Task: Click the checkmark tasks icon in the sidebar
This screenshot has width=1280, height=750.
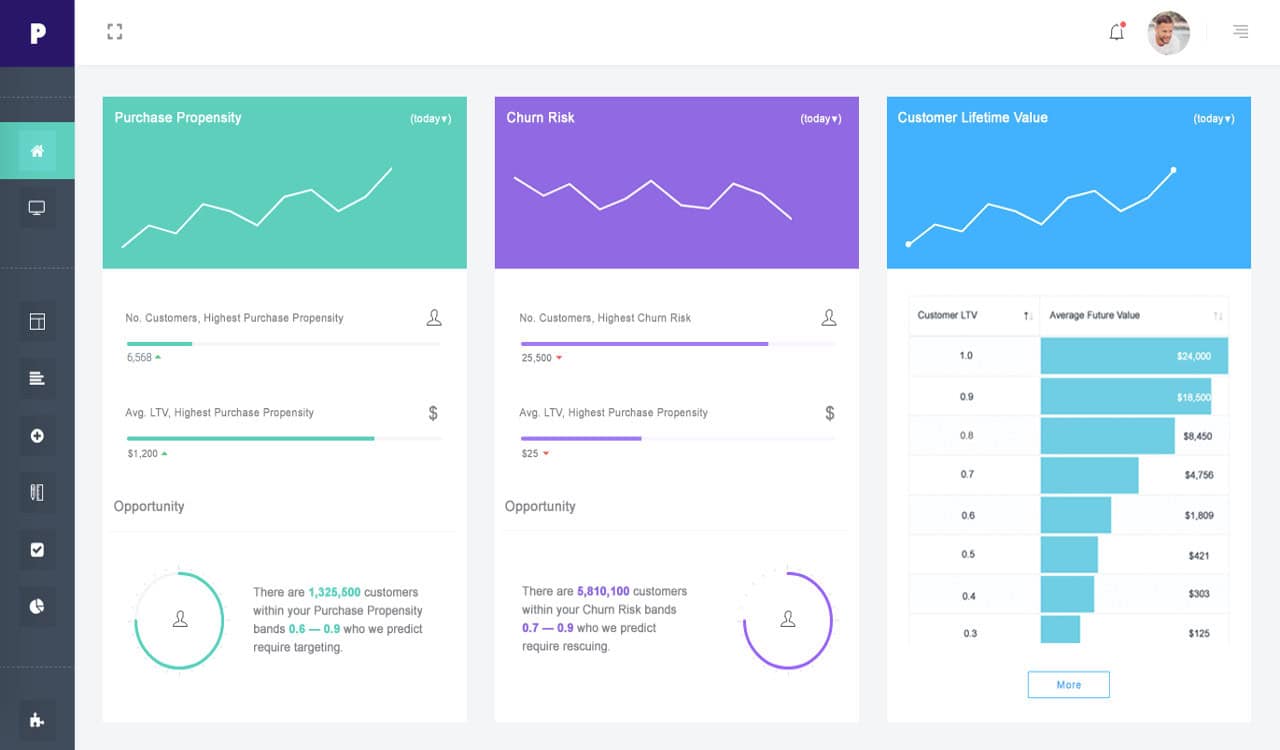Action: (37, 549)
